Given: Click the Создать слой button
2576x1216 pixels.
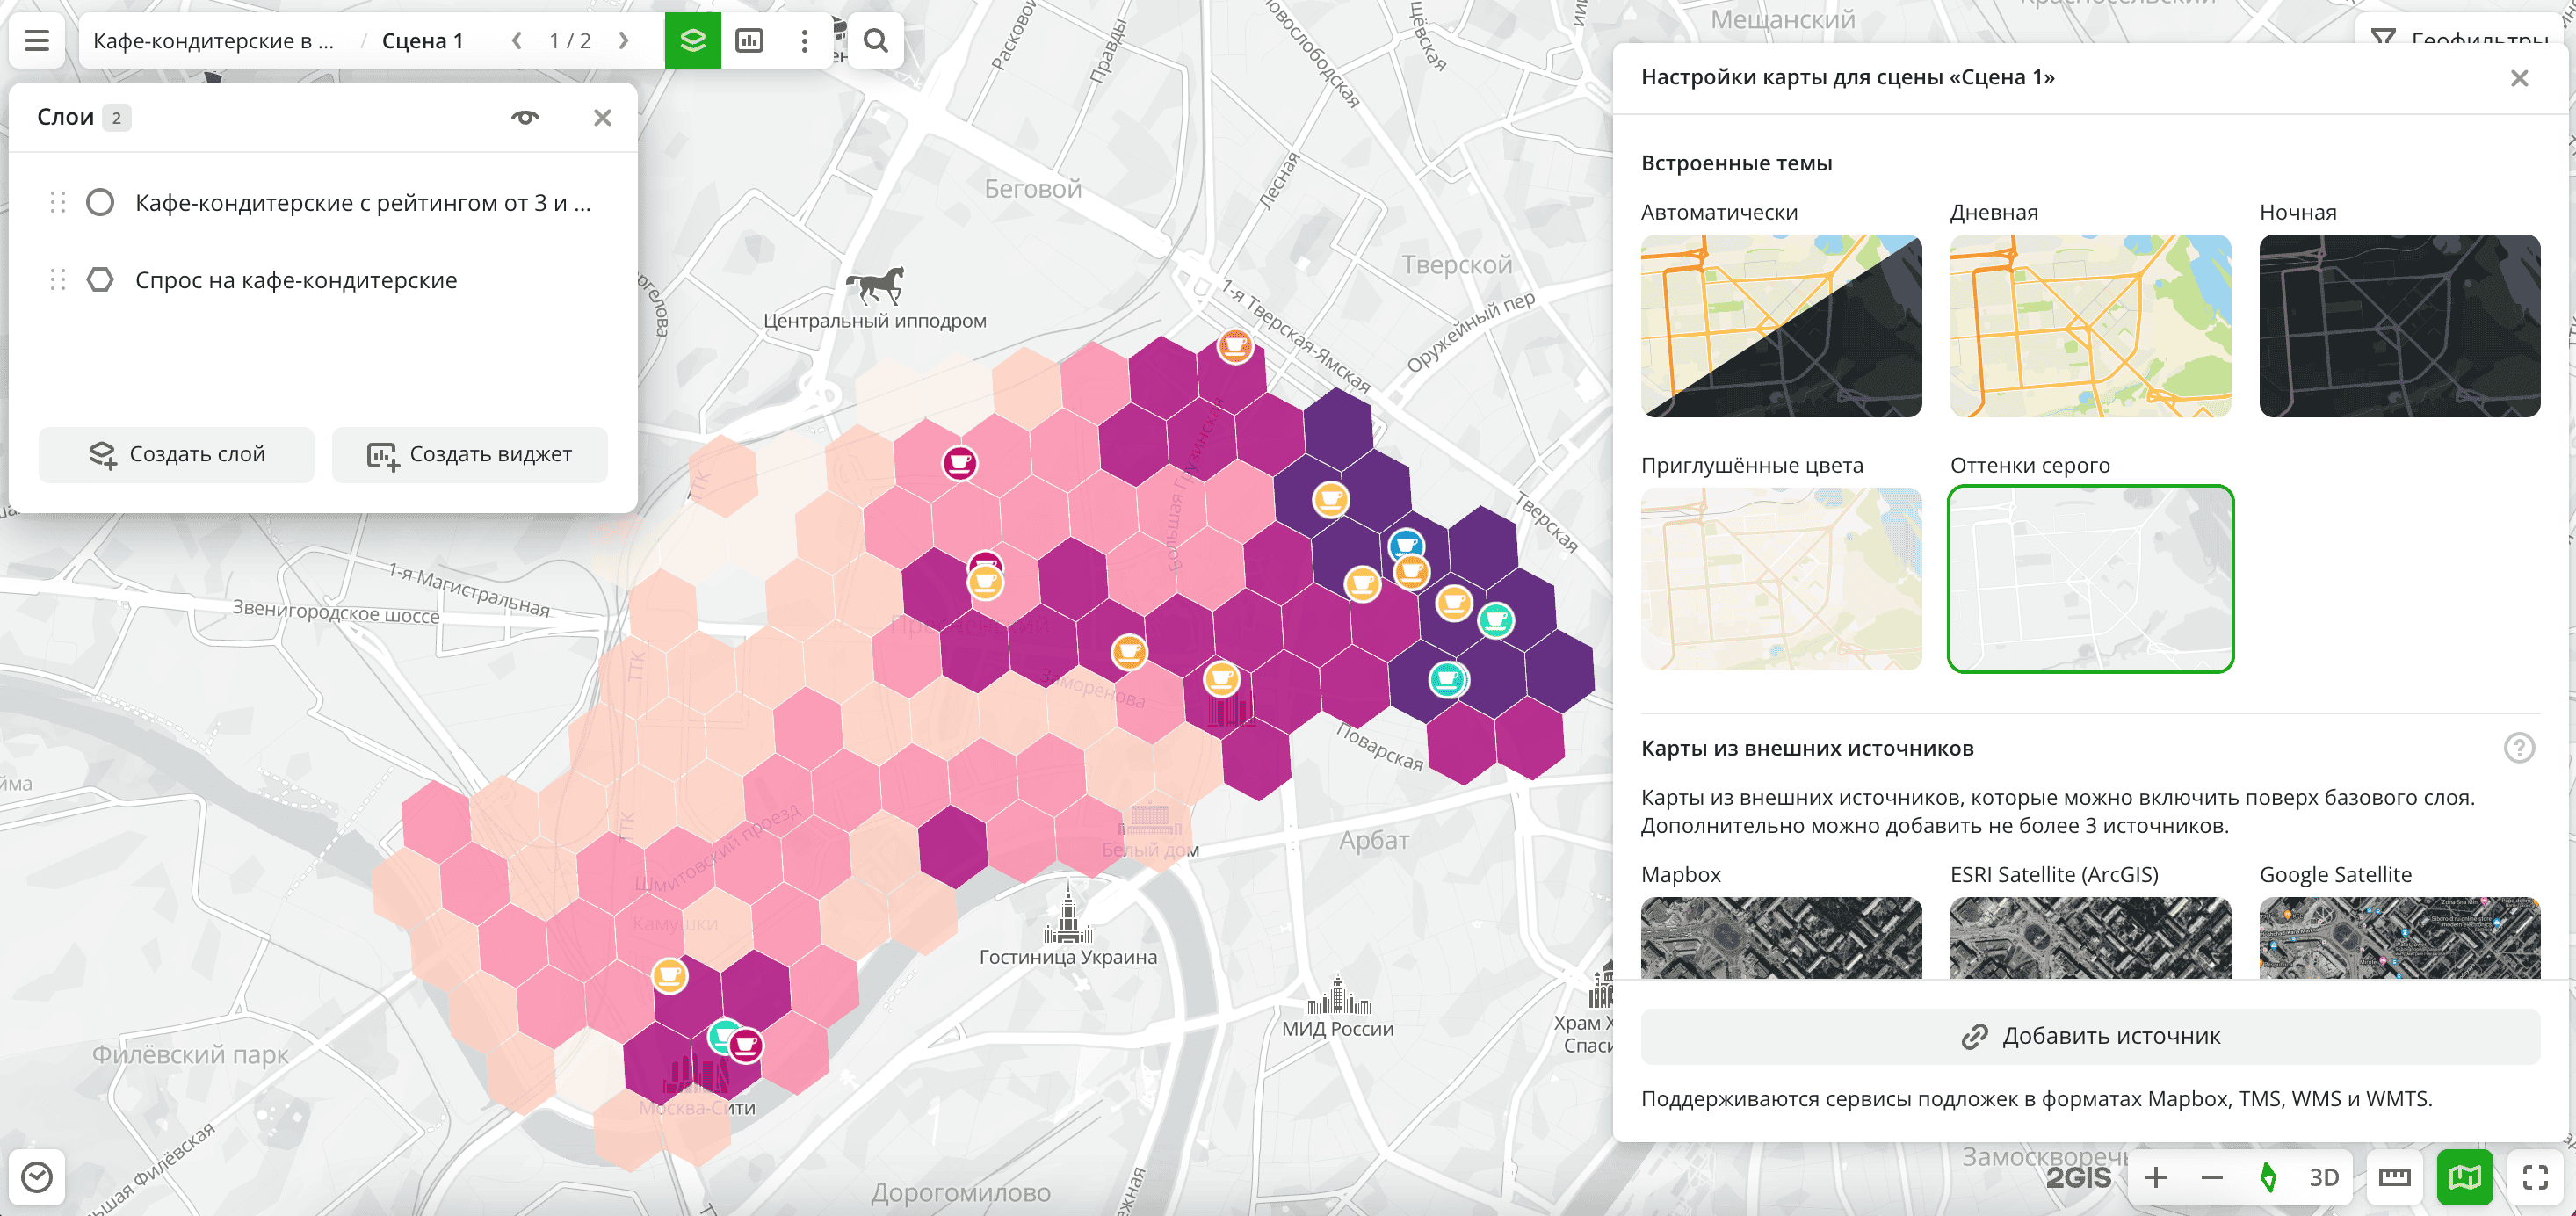Looking at the screenshot, I should point(177,455).
